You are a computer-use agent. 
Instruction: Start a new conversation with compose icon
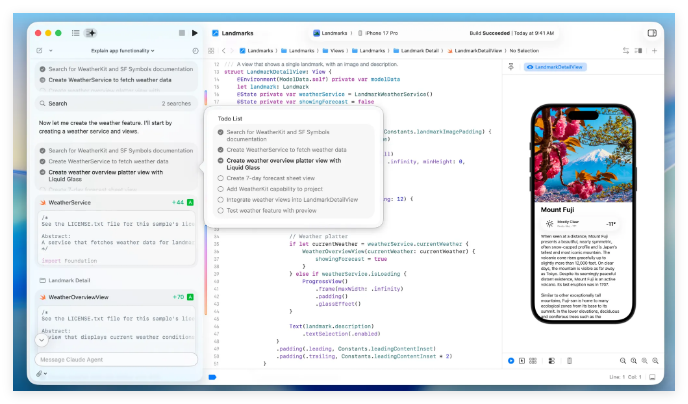pyautogui.click(x=39, y=50)
